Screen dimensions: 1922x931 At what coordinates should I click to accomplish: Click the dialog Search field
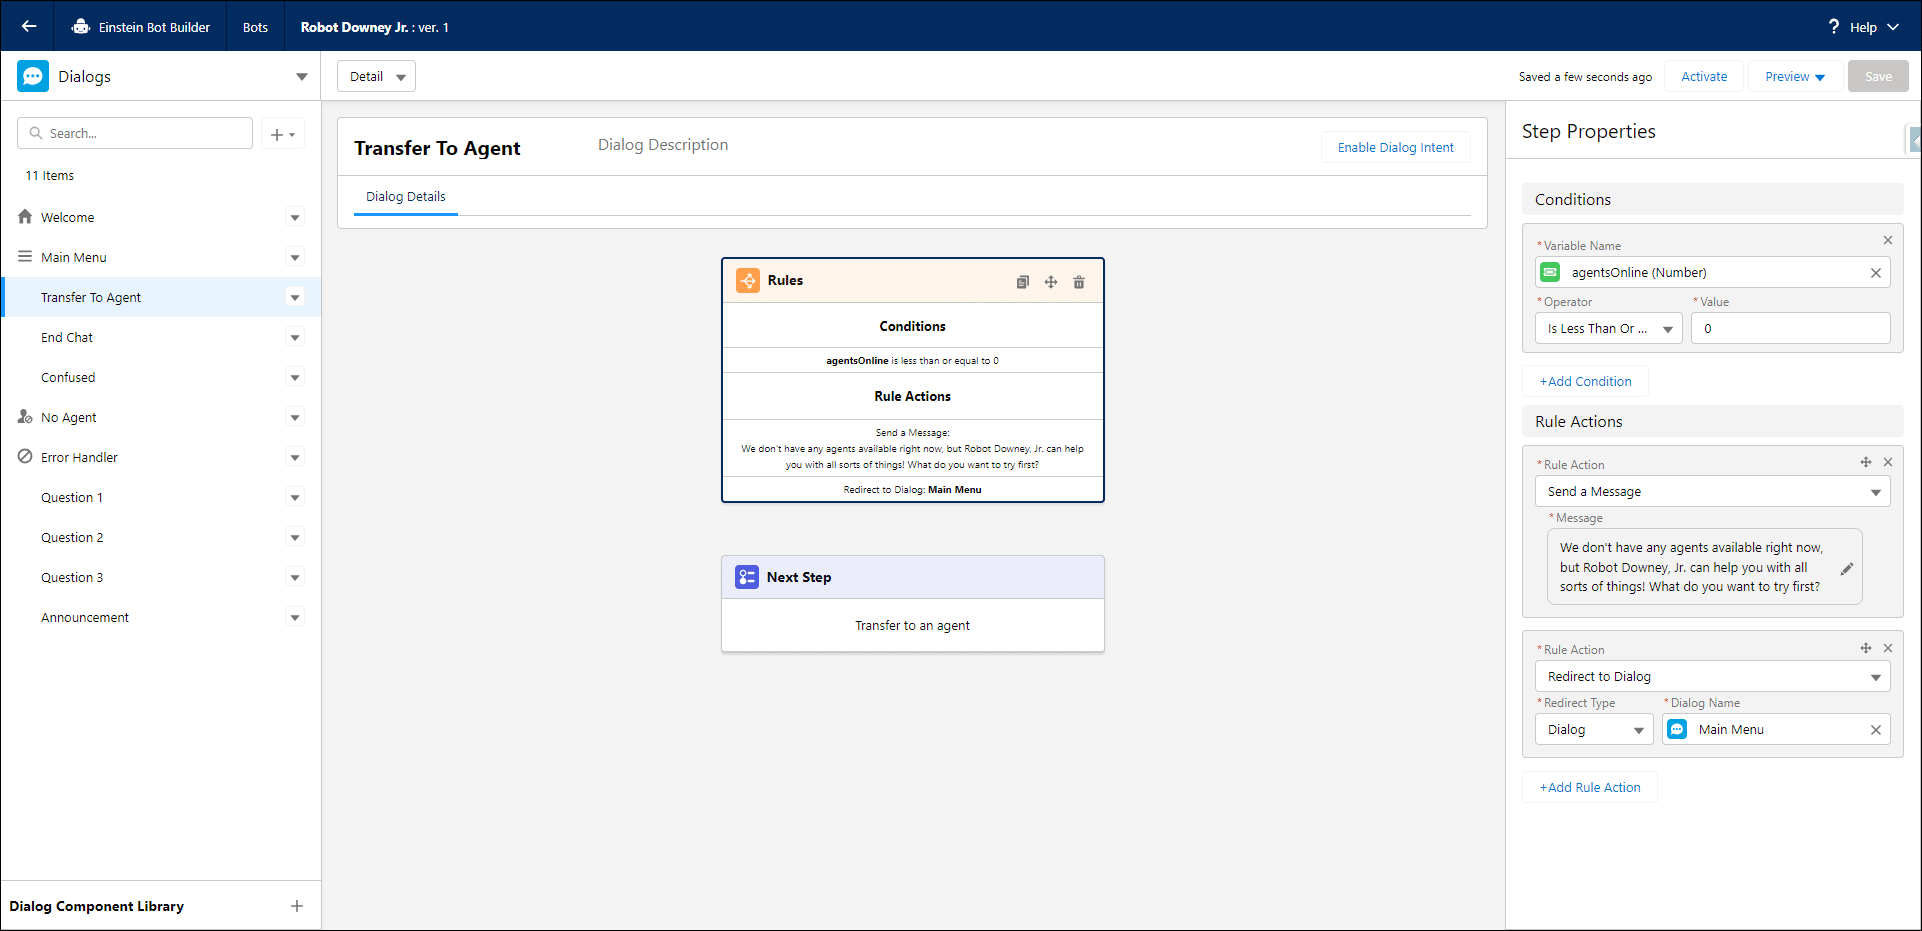pyautogui.click(x=135, y=133)
